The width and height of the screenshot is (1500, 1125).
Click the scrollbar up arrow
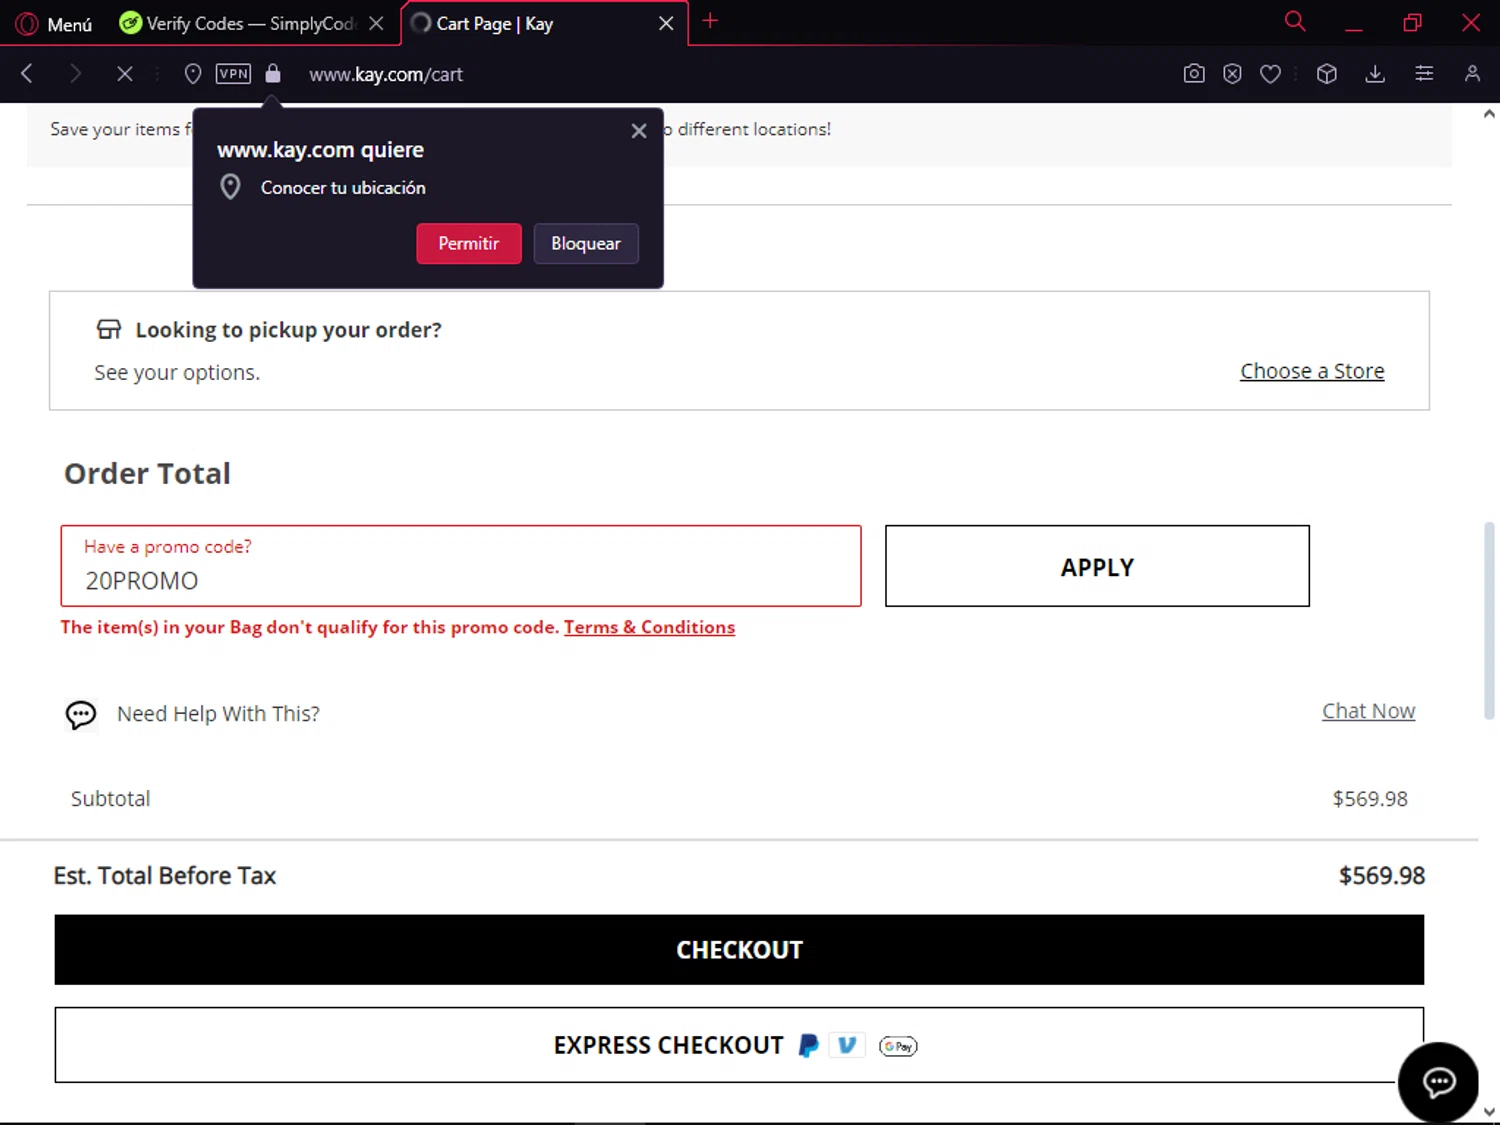(x=1489, y=114)
